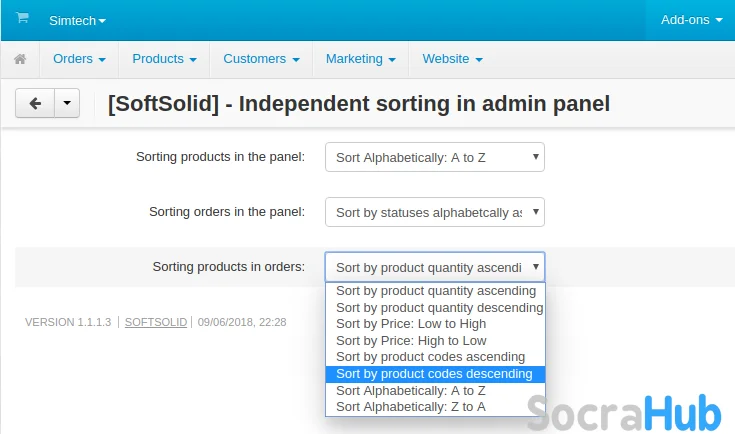Open the Marketing menu
This screenshot has width=735, height=434.
(360, 59)
